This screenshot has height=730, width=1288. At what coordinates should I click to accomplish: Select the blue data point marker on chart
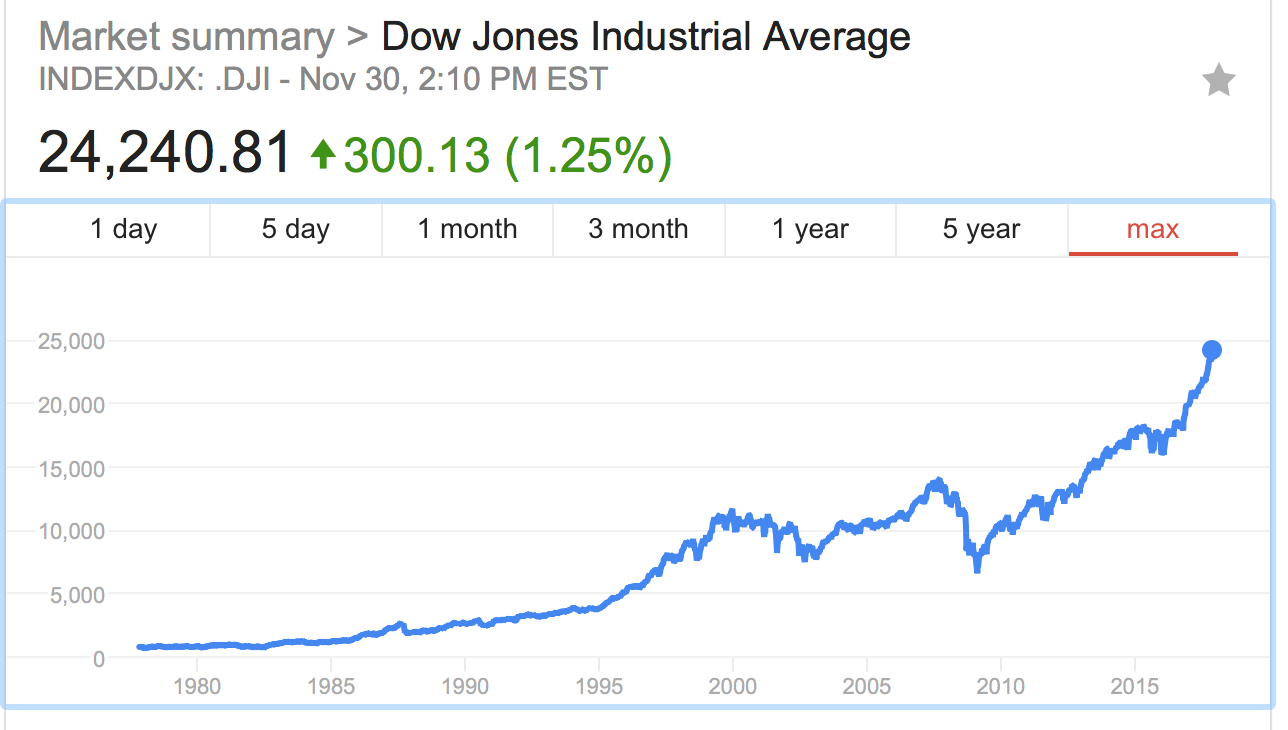click(x=1212, y=349)
